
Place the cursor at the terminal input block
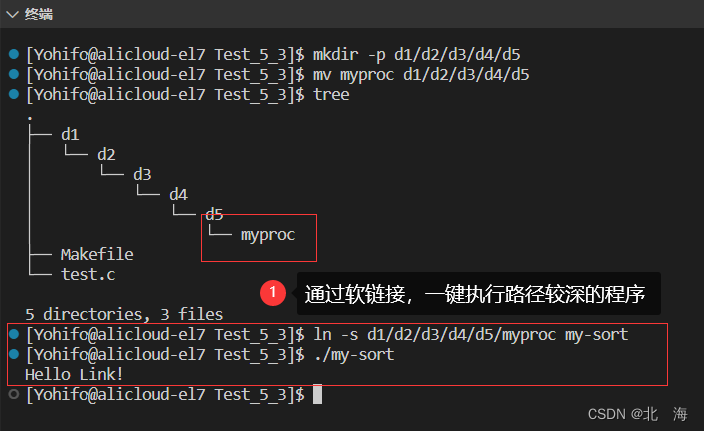coord(318,394)
